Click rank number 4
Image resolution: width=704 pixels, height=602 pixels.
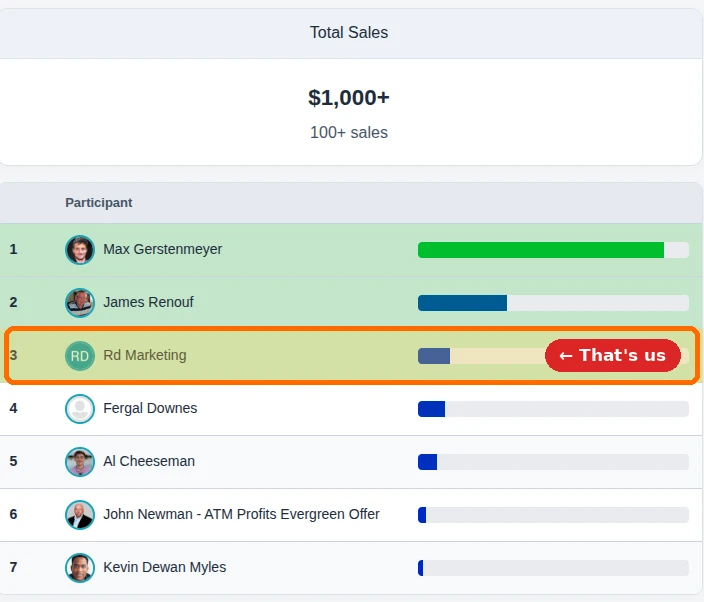[13, 408]
